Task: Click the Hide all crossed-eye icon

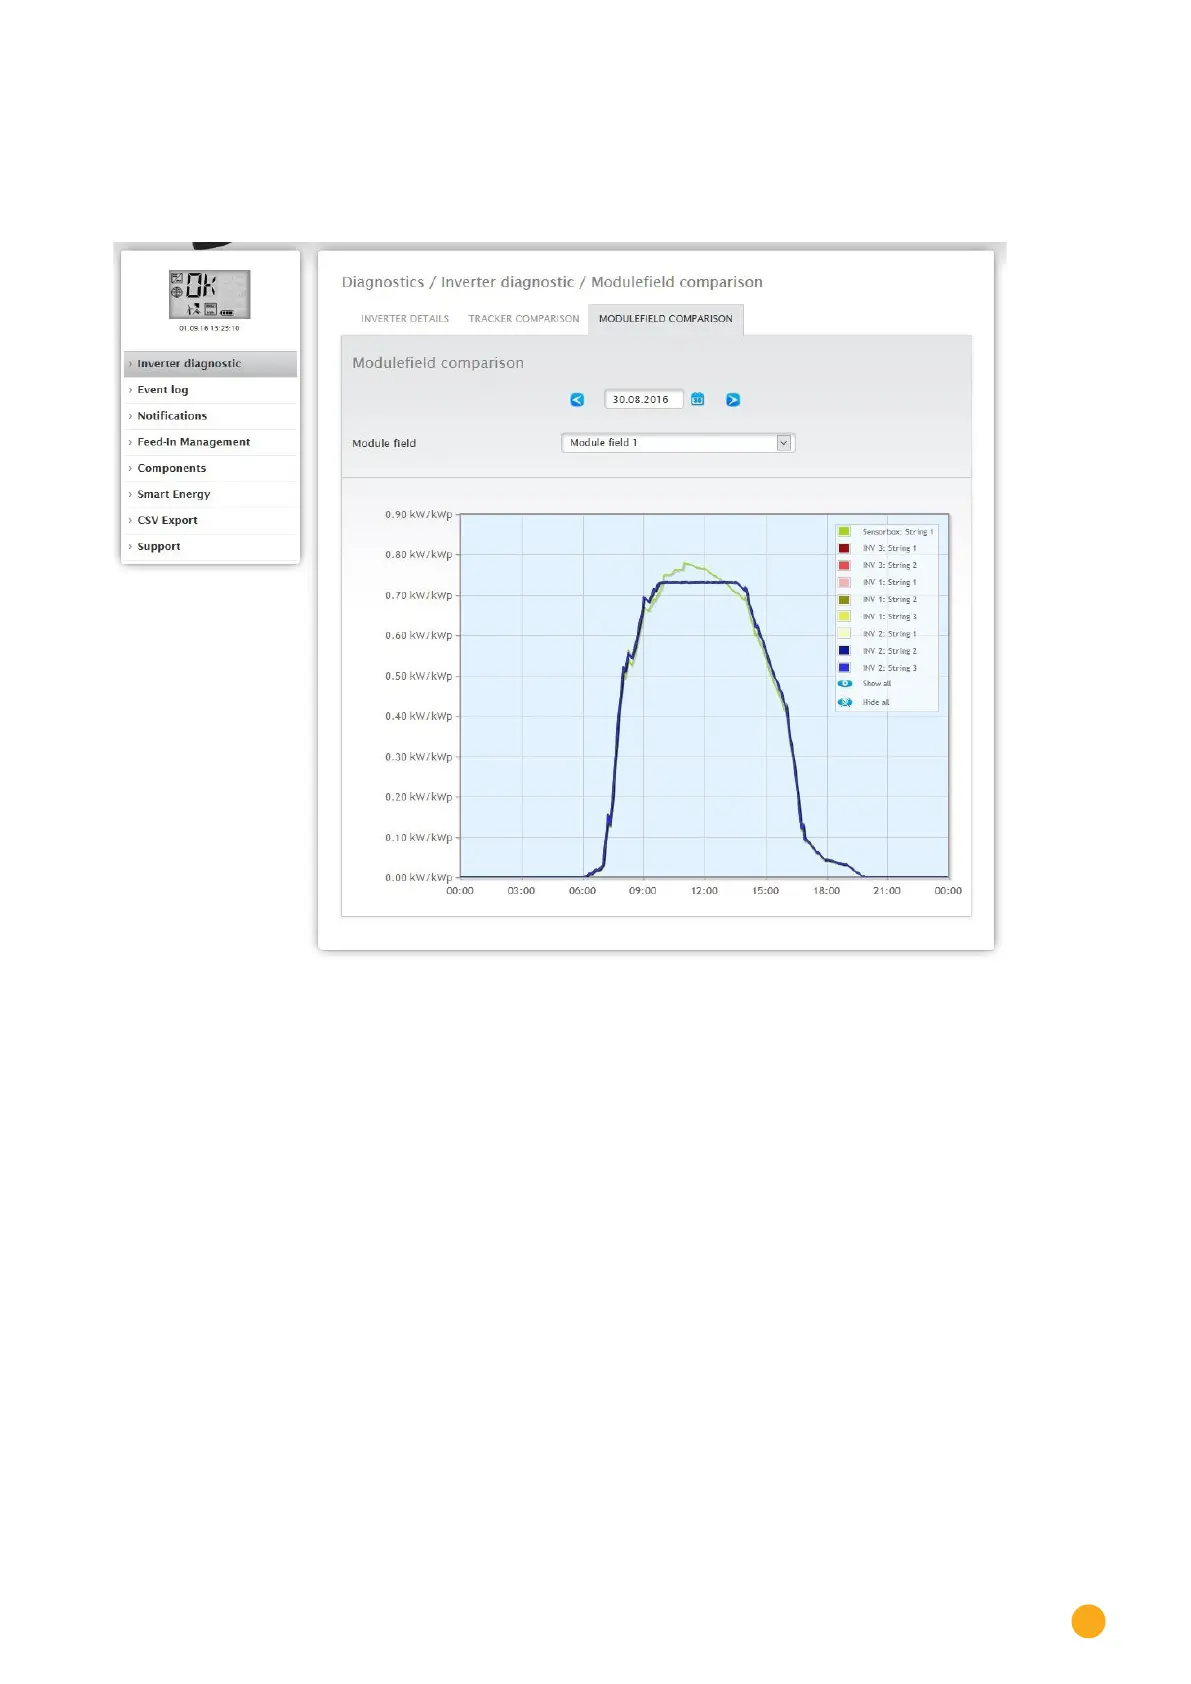Action: pos(845,702)
